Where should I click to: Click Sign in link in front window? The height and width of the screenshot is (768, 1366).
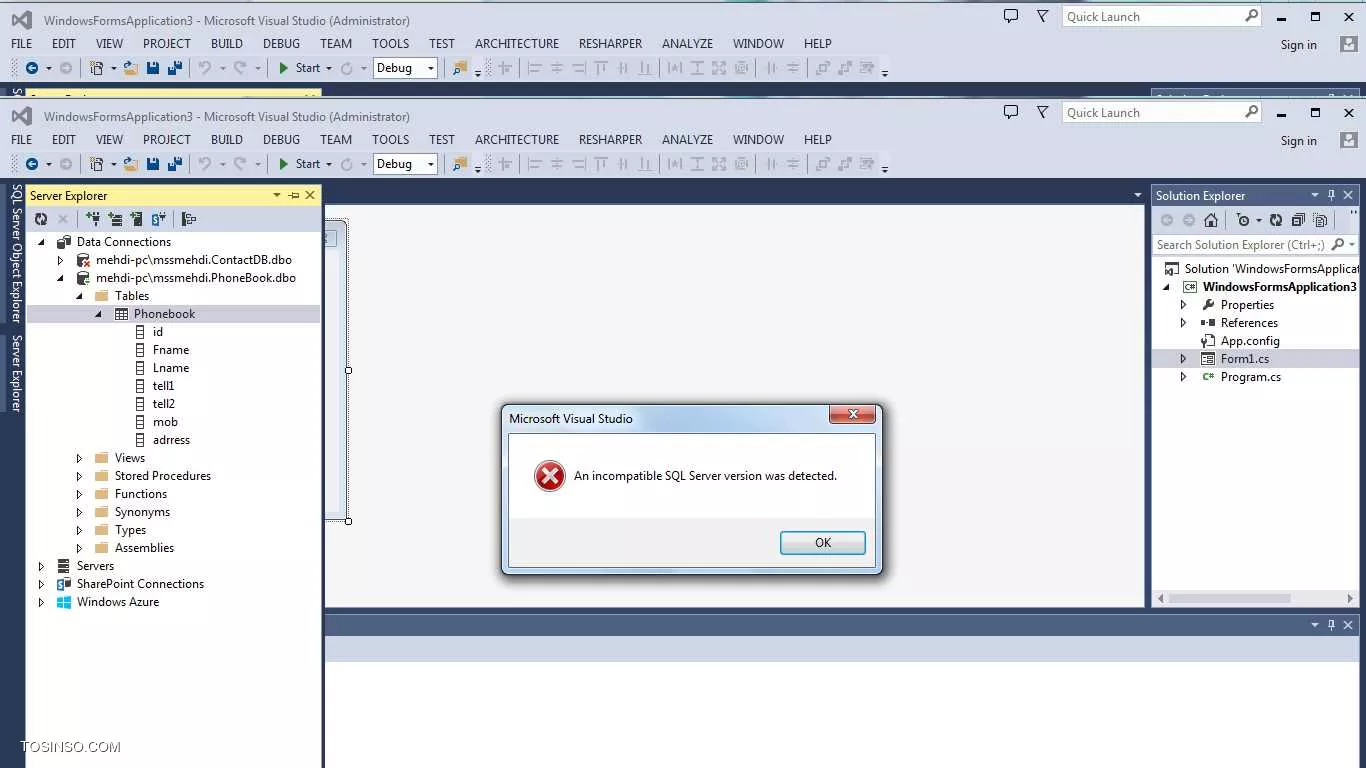[x=1298, y=141]
